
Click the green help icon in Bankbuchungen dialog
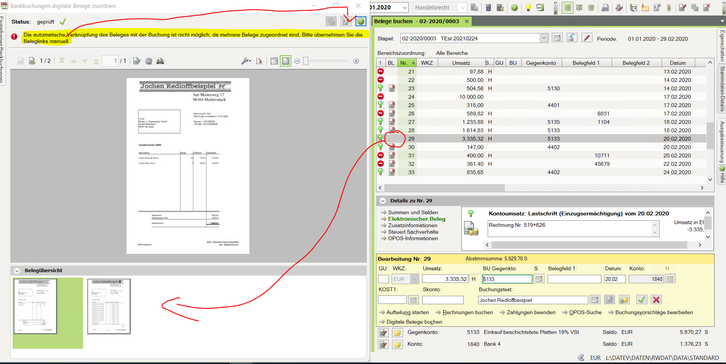tap(361, 21)
